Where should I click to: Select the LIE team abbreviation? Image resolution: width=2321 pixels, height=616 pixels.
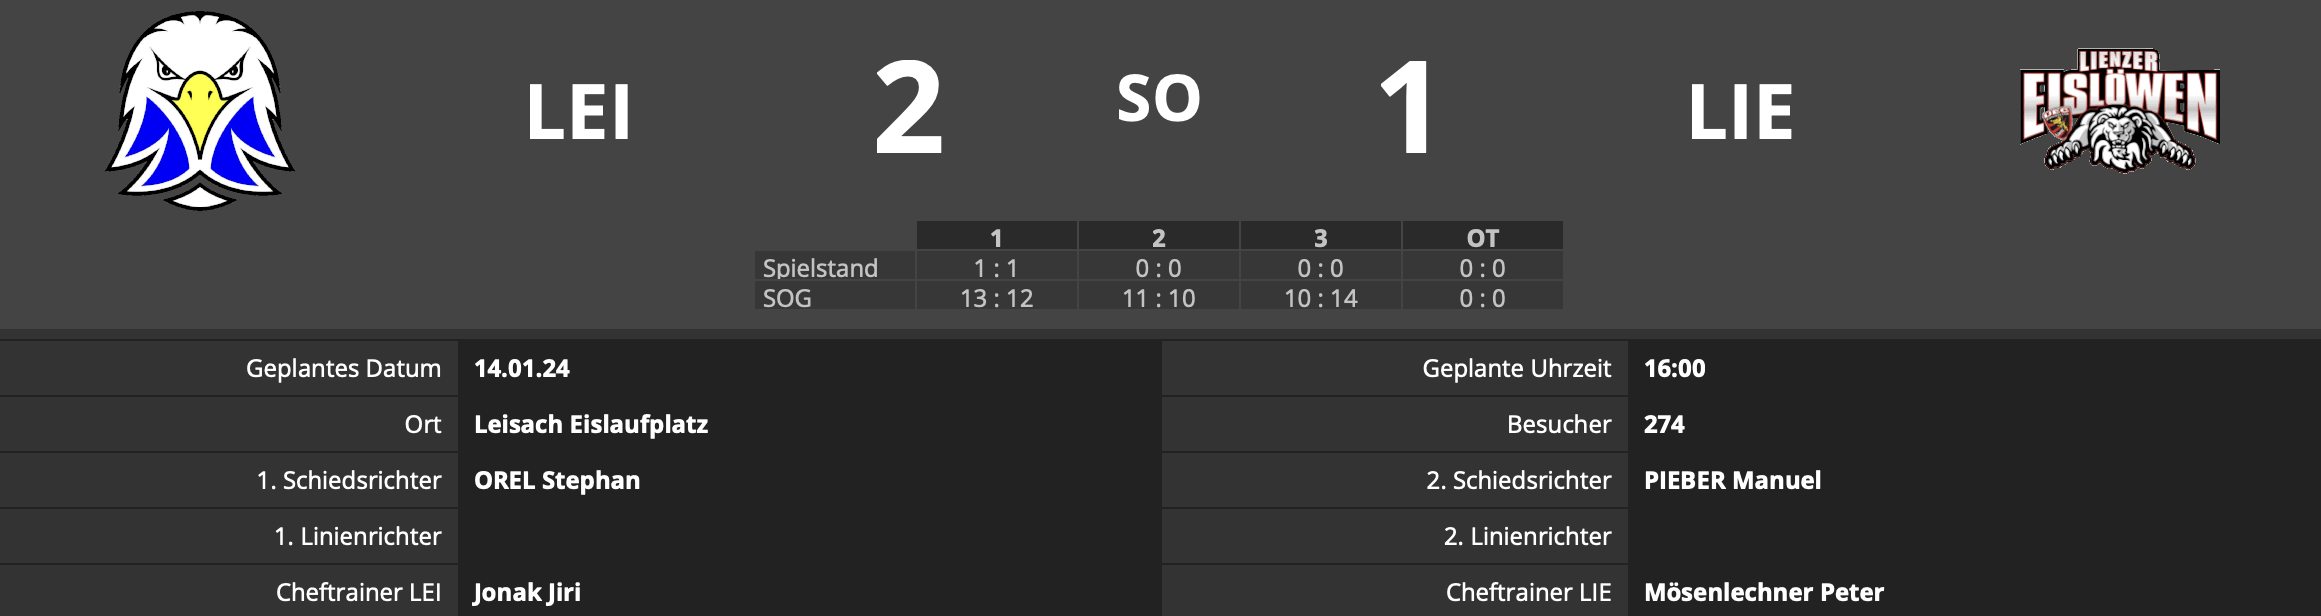pos(1740,112)
